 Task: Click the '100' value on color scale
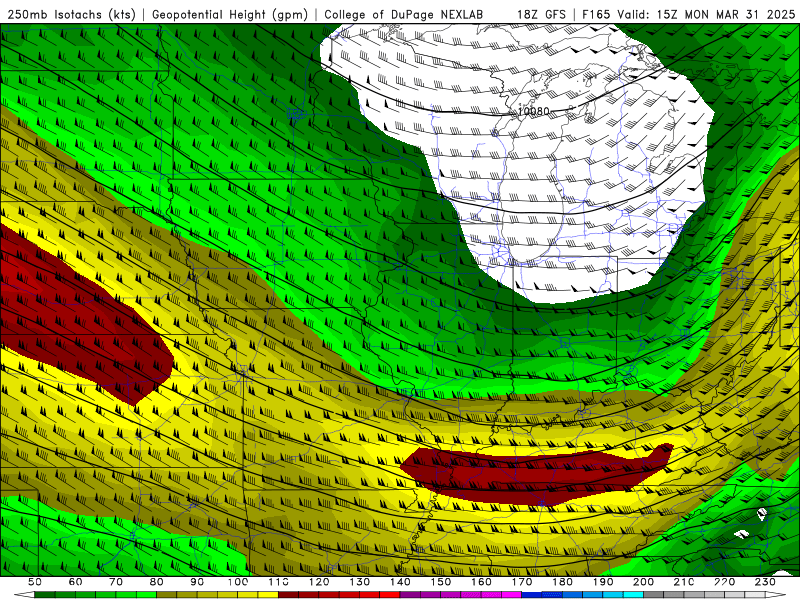coord(238,582)
